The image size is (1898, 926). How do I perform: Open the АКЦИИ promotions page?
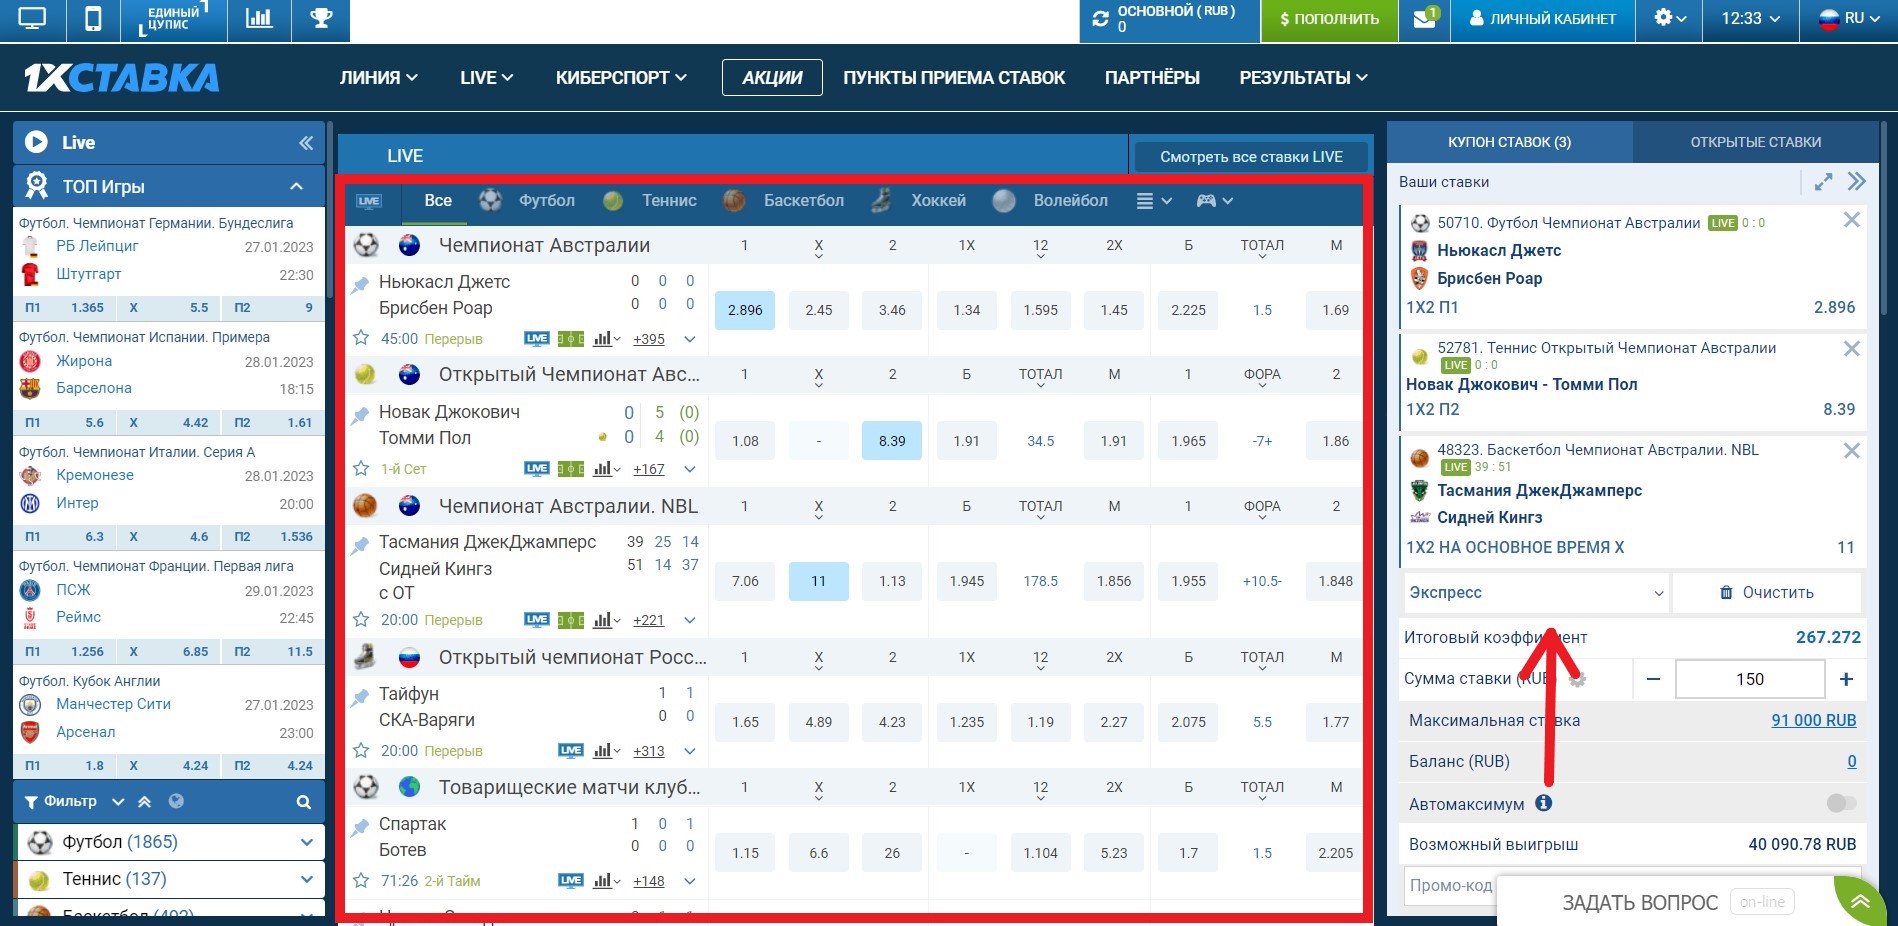[772, 78]
